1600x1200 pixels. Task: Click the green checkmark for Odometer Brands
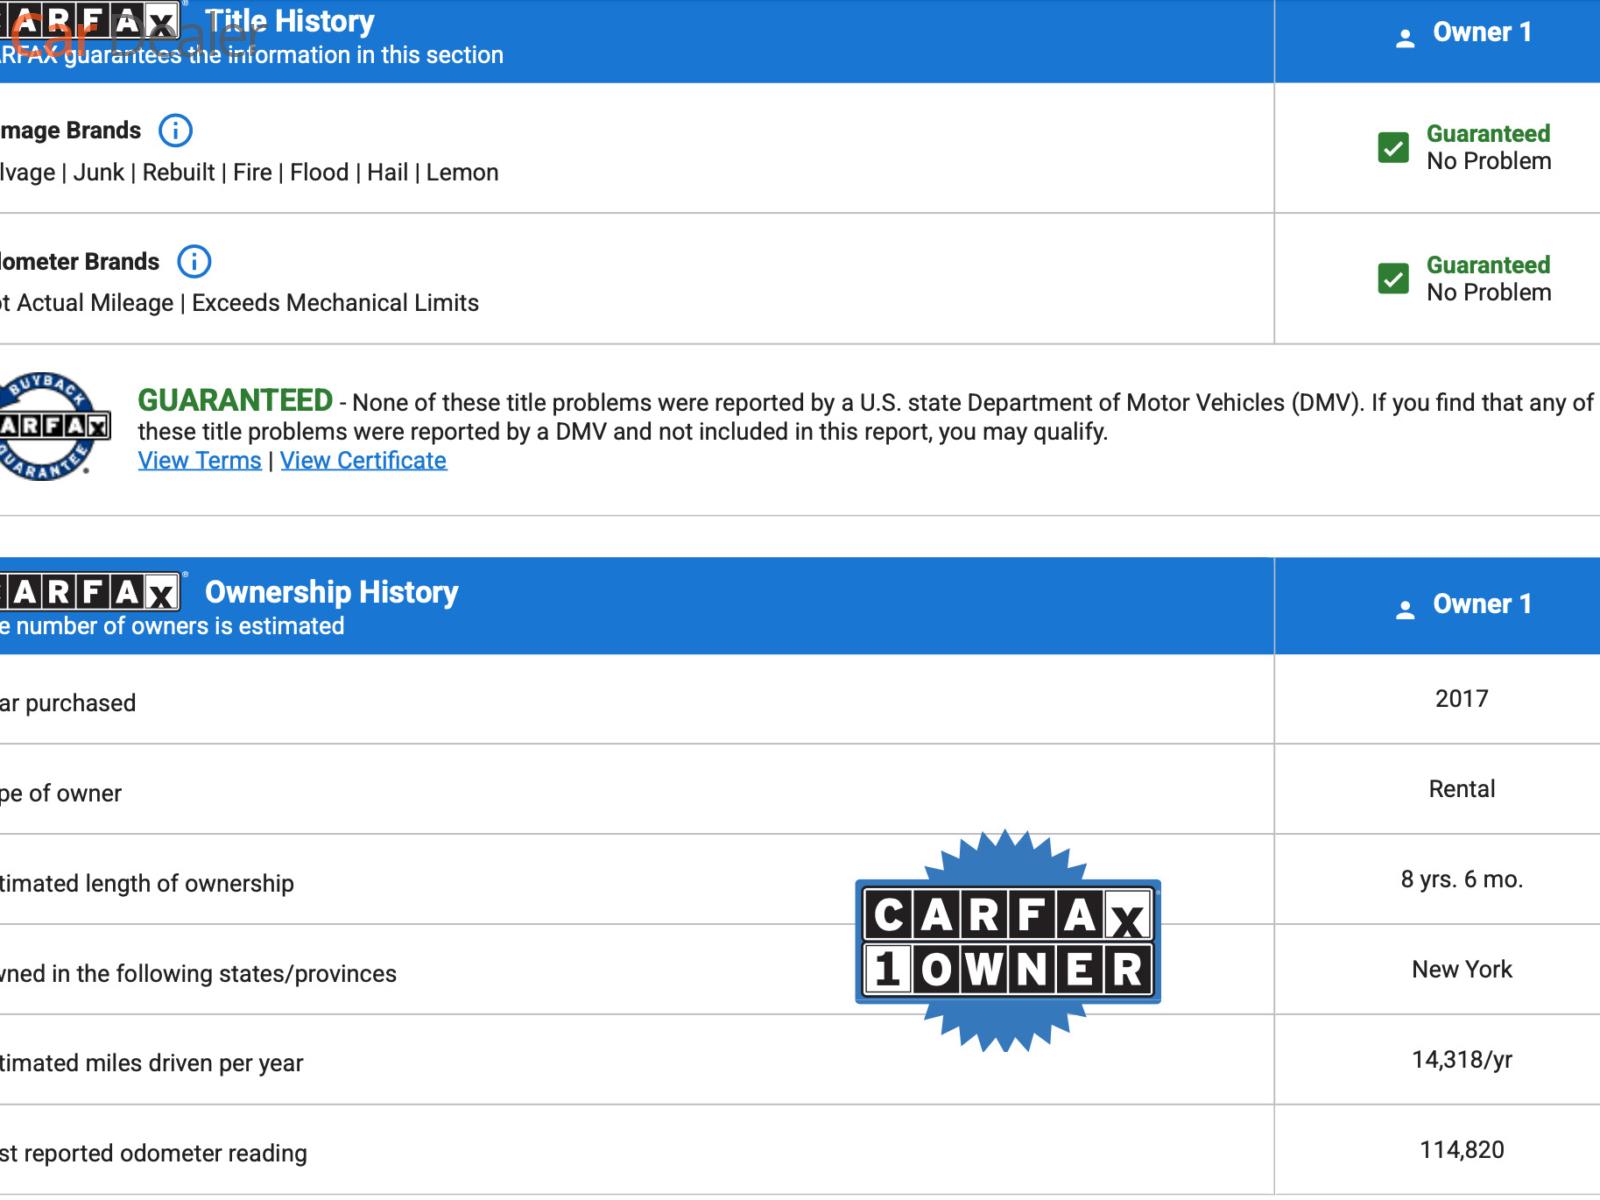pyautogui.click(x=1393, y=279)
